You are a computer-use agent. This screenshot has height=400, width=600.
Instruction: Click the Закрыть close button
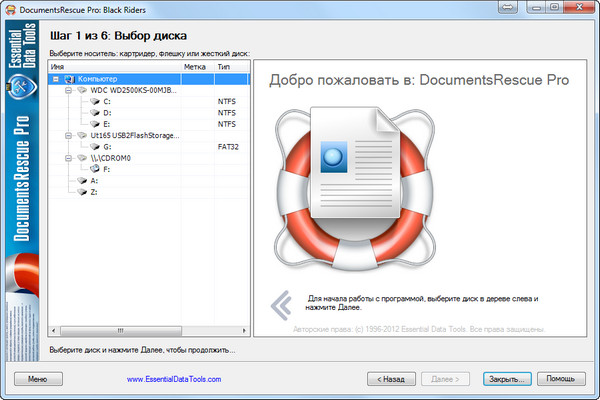point(506,380)
